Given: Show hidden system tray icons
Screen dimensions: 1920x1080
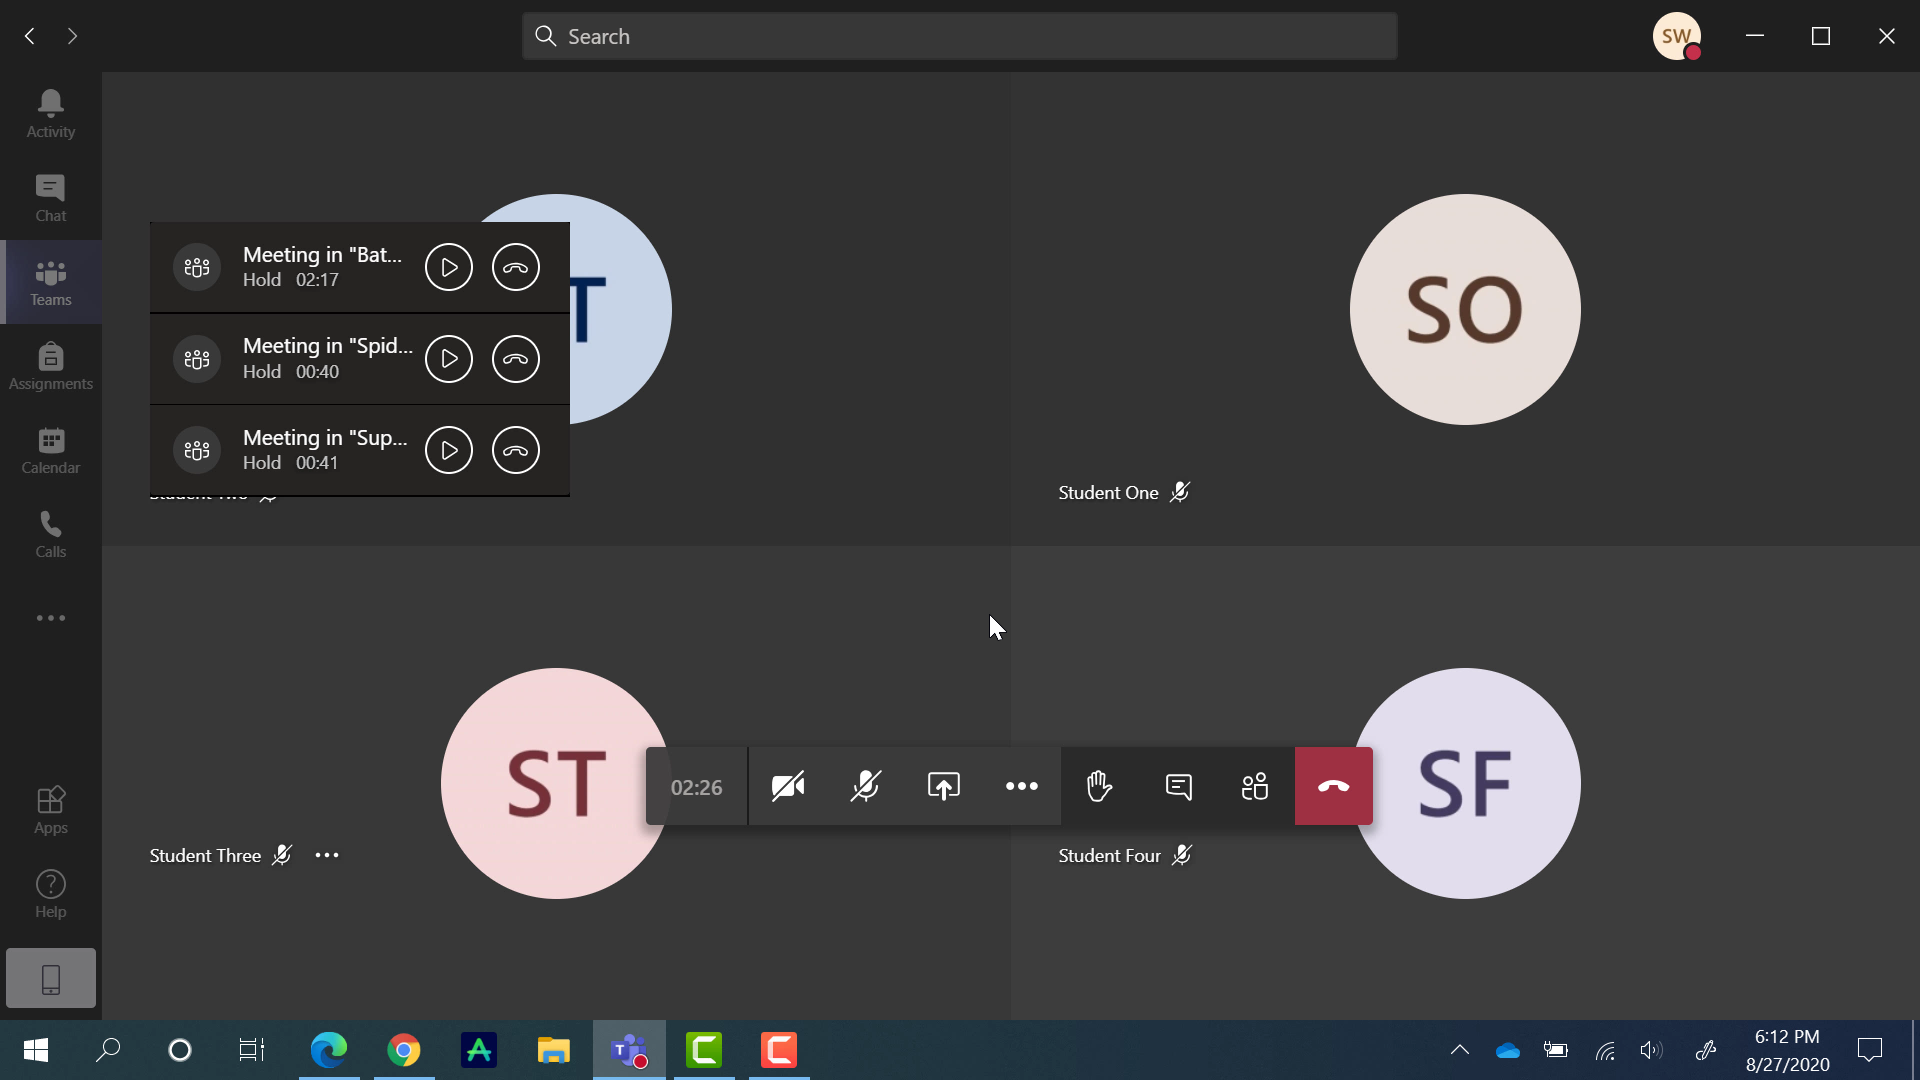Looking at the screenshot, I should 1460,1050.
